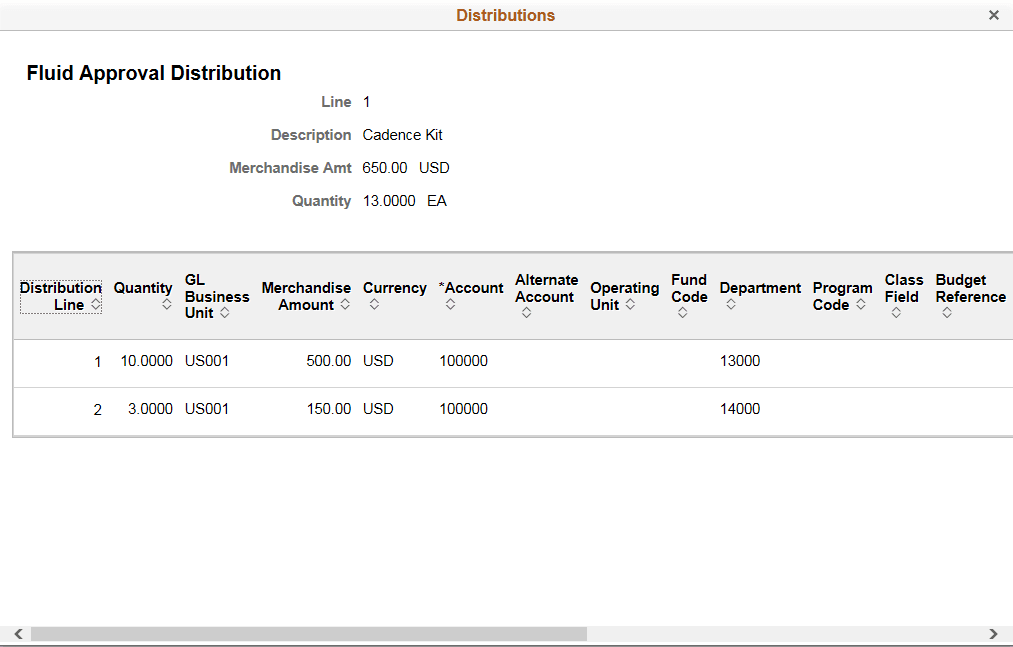Select the Fluid Approval Distribution heading

coord(153,72)
